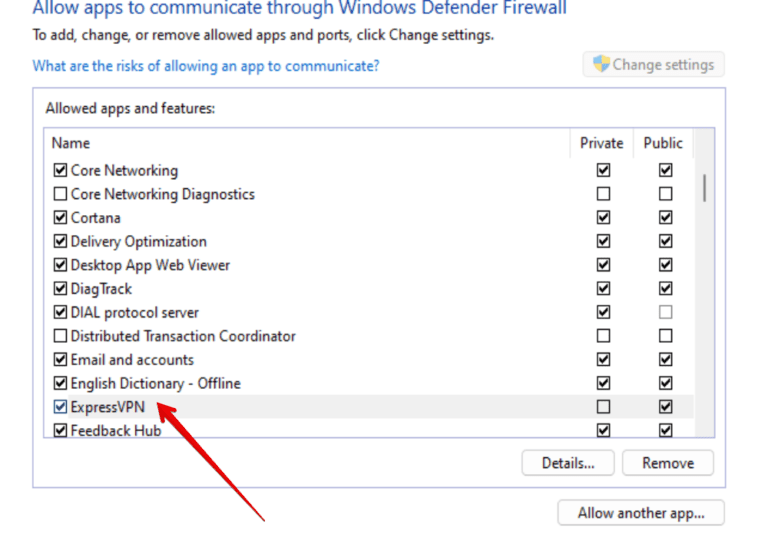The image size is (768, 538).
Task: Open the risks of allowing an app link
Action: (206, 66)
